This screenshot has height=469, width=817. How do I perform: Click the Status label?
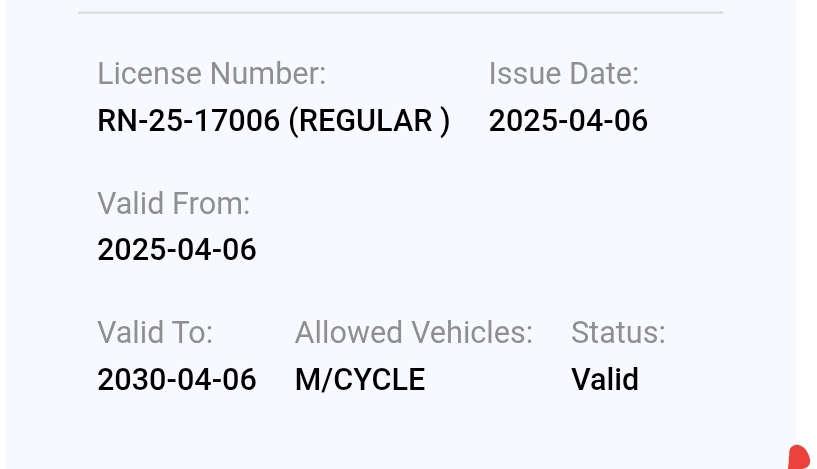click(618, 332)
